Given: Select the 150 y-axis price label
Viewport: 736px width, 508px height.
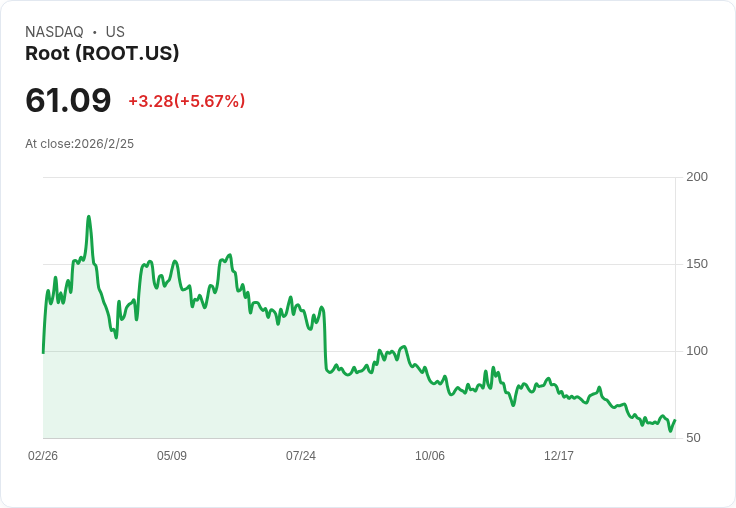Looking at the screenshot, I should 697,264.
